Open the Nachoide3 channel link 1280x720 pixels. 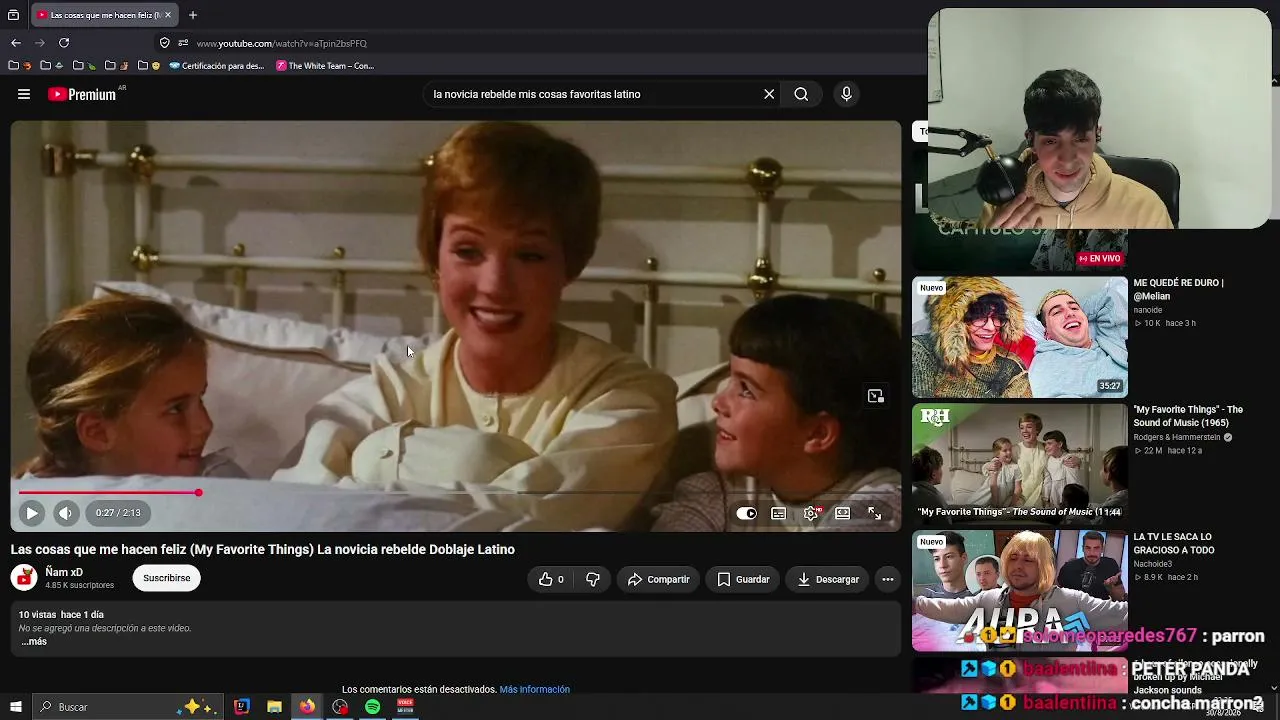click(x=1152, y=564)
